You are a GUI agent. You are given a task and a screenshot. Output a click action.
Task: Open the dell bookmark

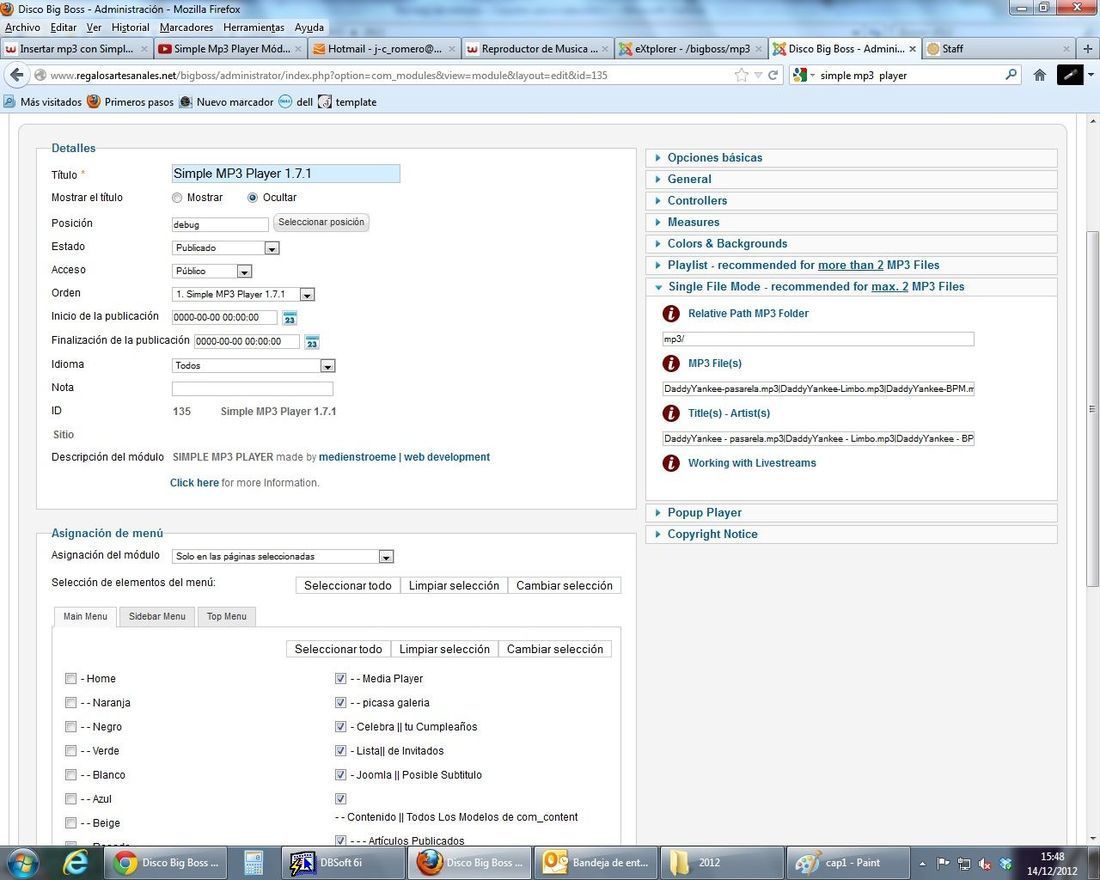(x=296, y=102)
